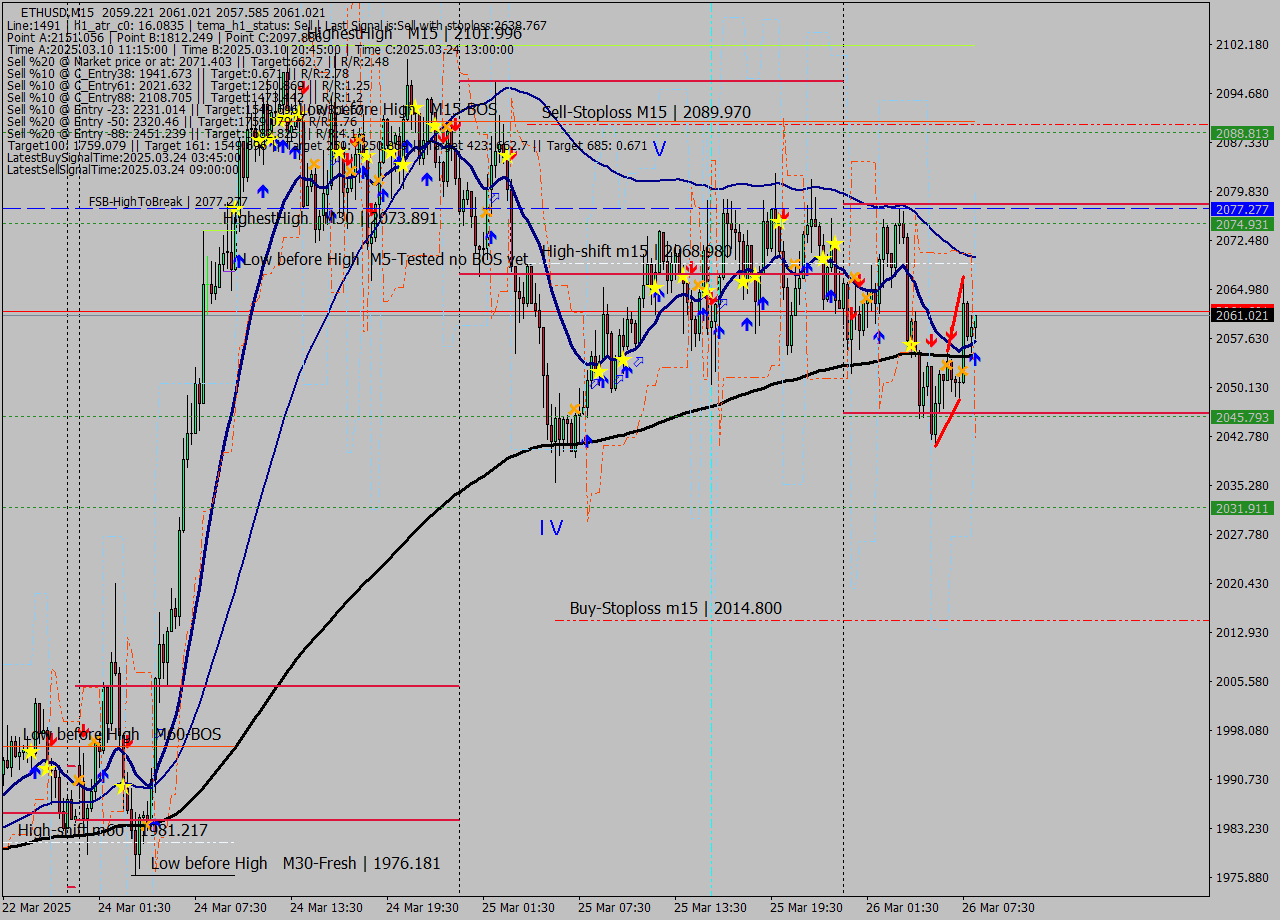This screenshot has width=1280, height=920.
Task: Click the 'FSB-HighToBreak | 2077.277' label
Action: point(167,201)
